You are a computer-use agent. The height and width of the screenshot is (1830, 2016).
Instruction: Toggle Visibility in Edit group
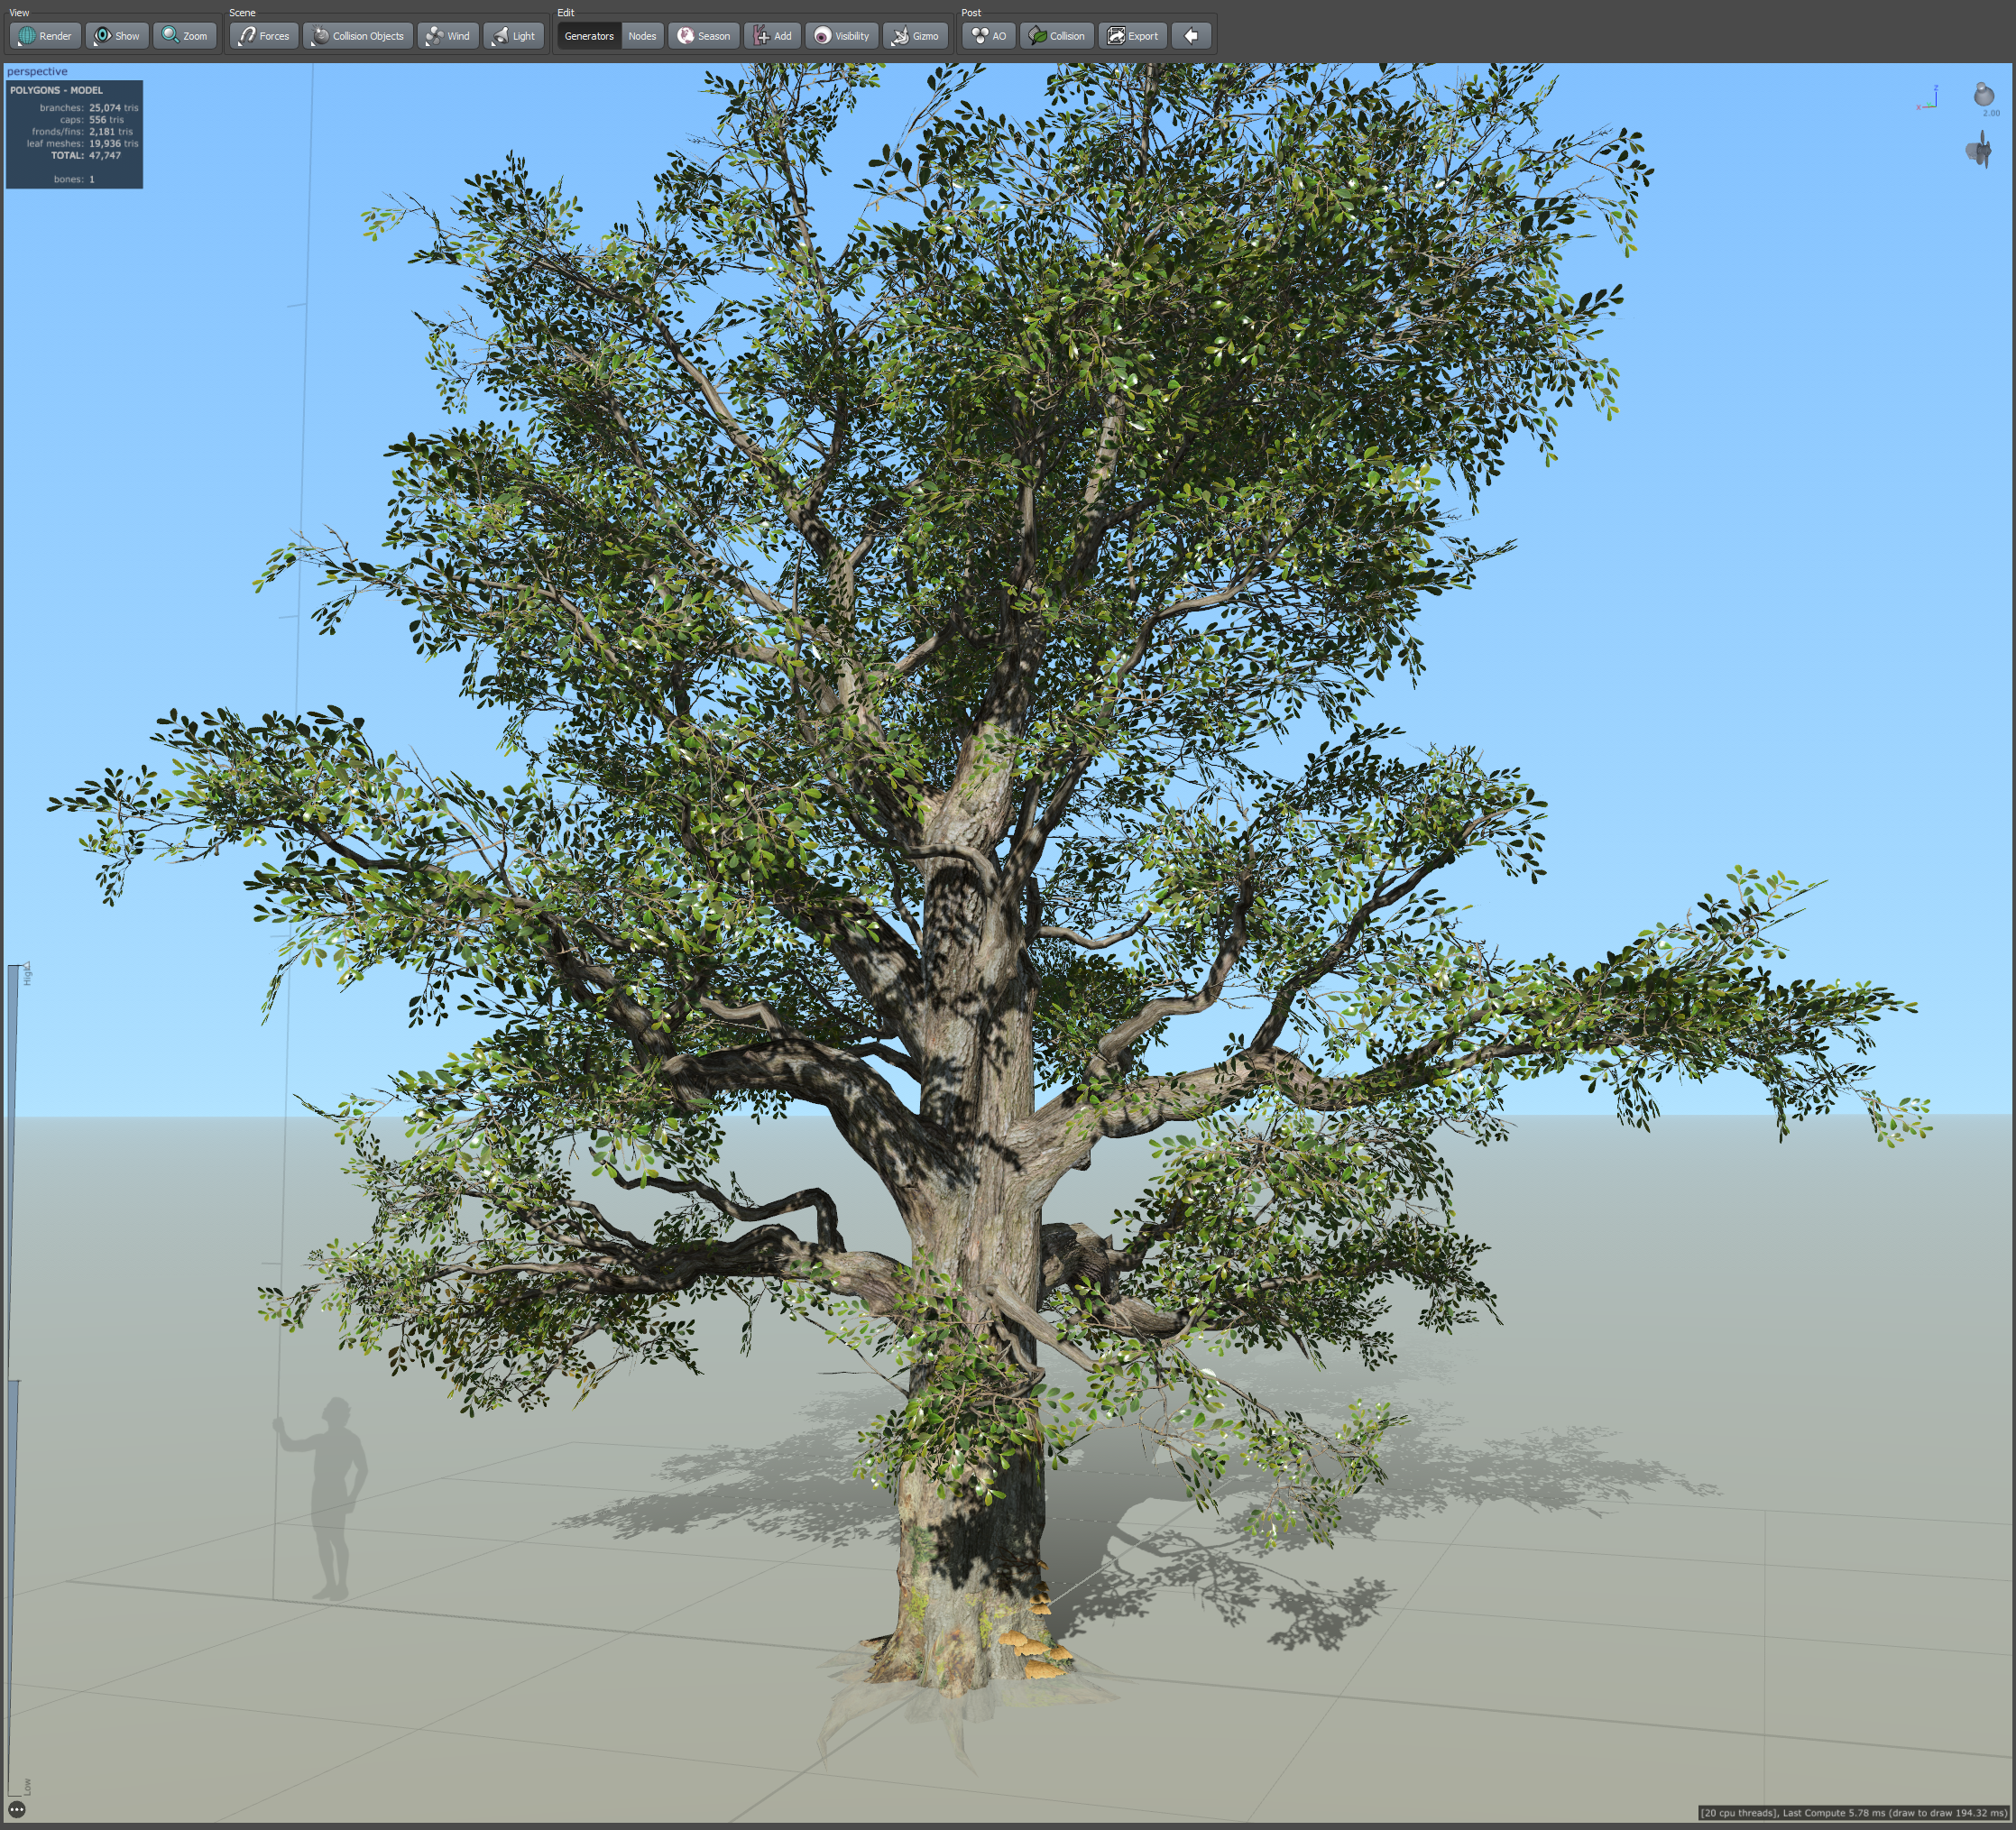click(841, 36)
